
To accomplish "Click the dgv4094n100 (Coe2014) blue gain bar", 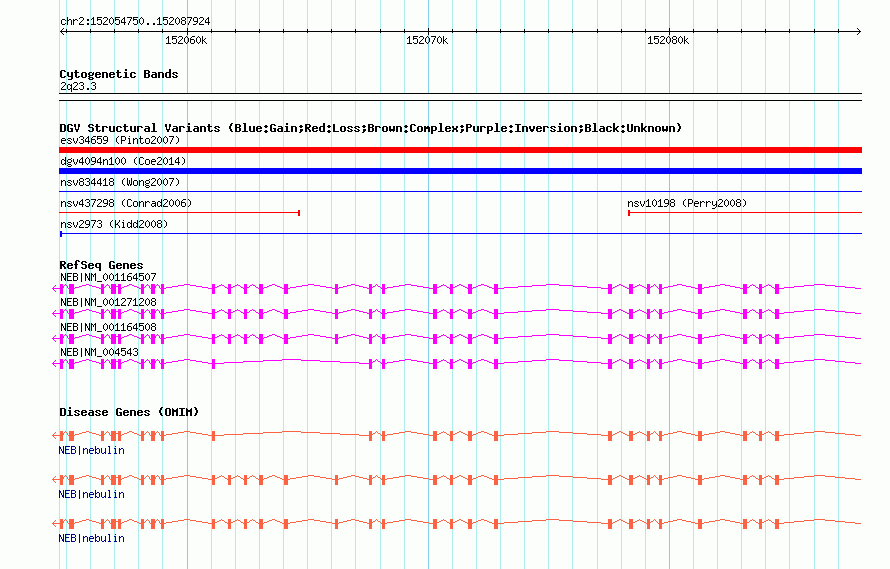I will pos(460,171).
